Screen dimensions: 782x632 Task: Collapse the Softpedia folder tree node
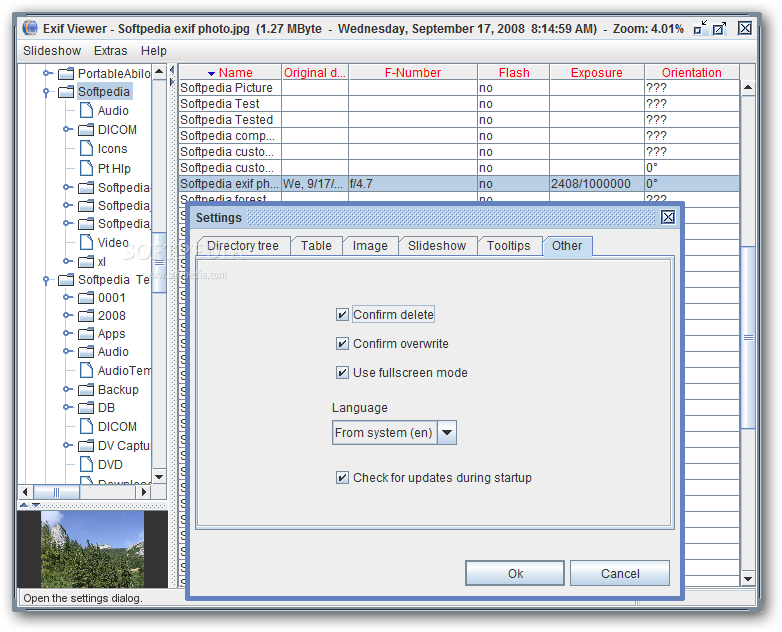coord(46,92)
